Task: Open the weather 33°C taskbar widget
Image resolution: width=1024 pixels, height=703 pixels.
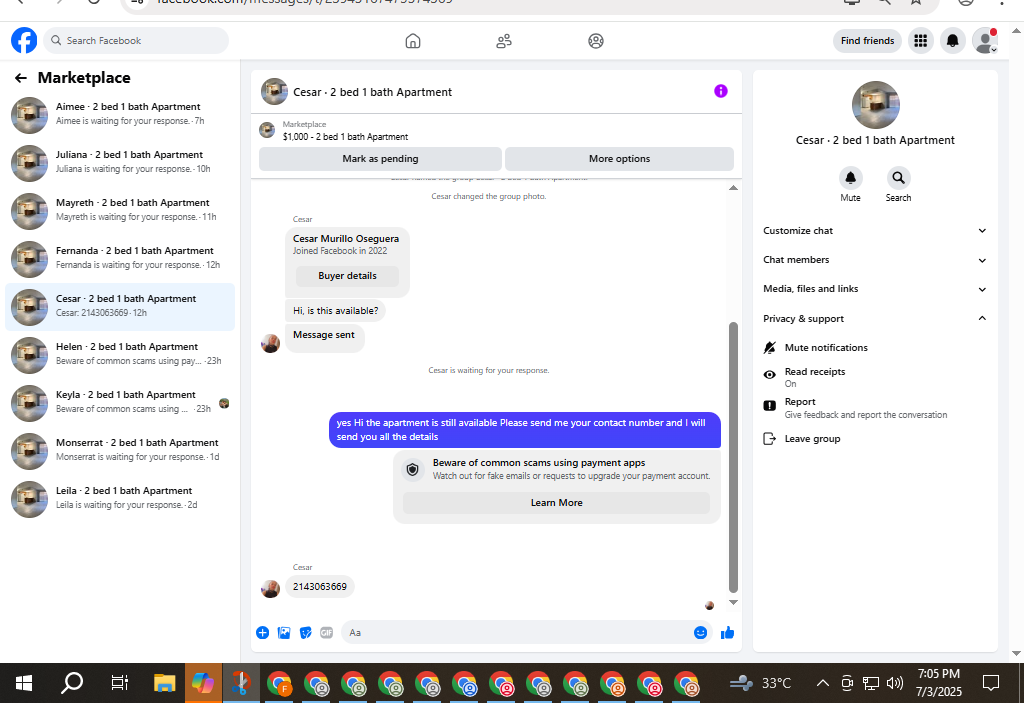Action: [761, 683]
